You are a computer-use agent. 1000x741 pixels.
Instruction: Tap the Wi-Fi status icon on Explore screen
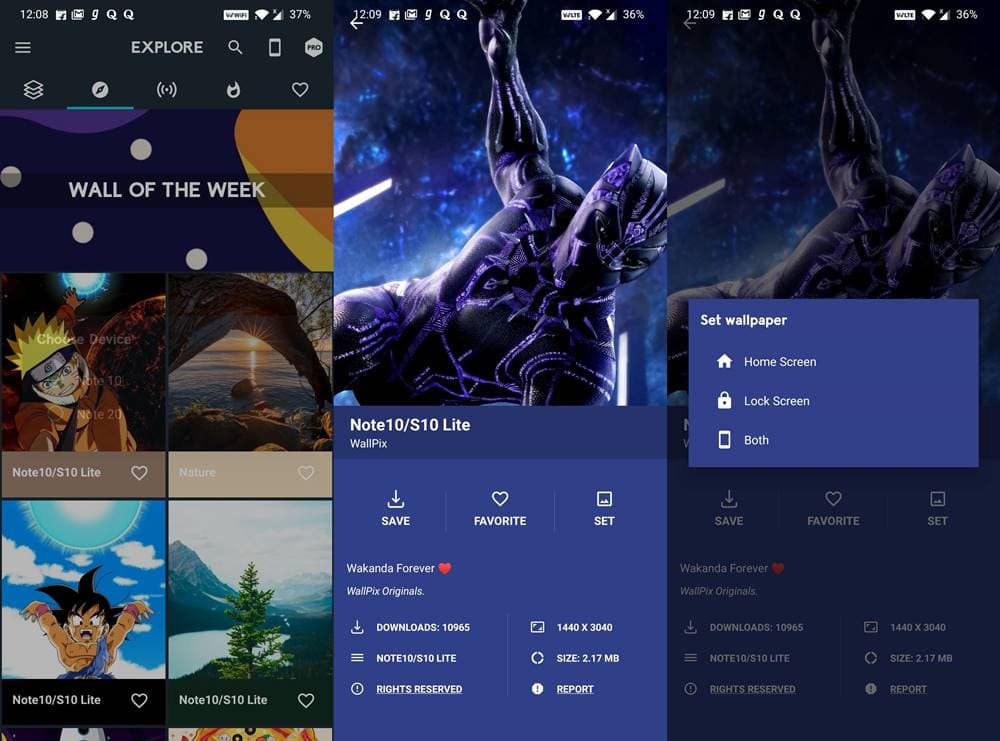[261, 14]
